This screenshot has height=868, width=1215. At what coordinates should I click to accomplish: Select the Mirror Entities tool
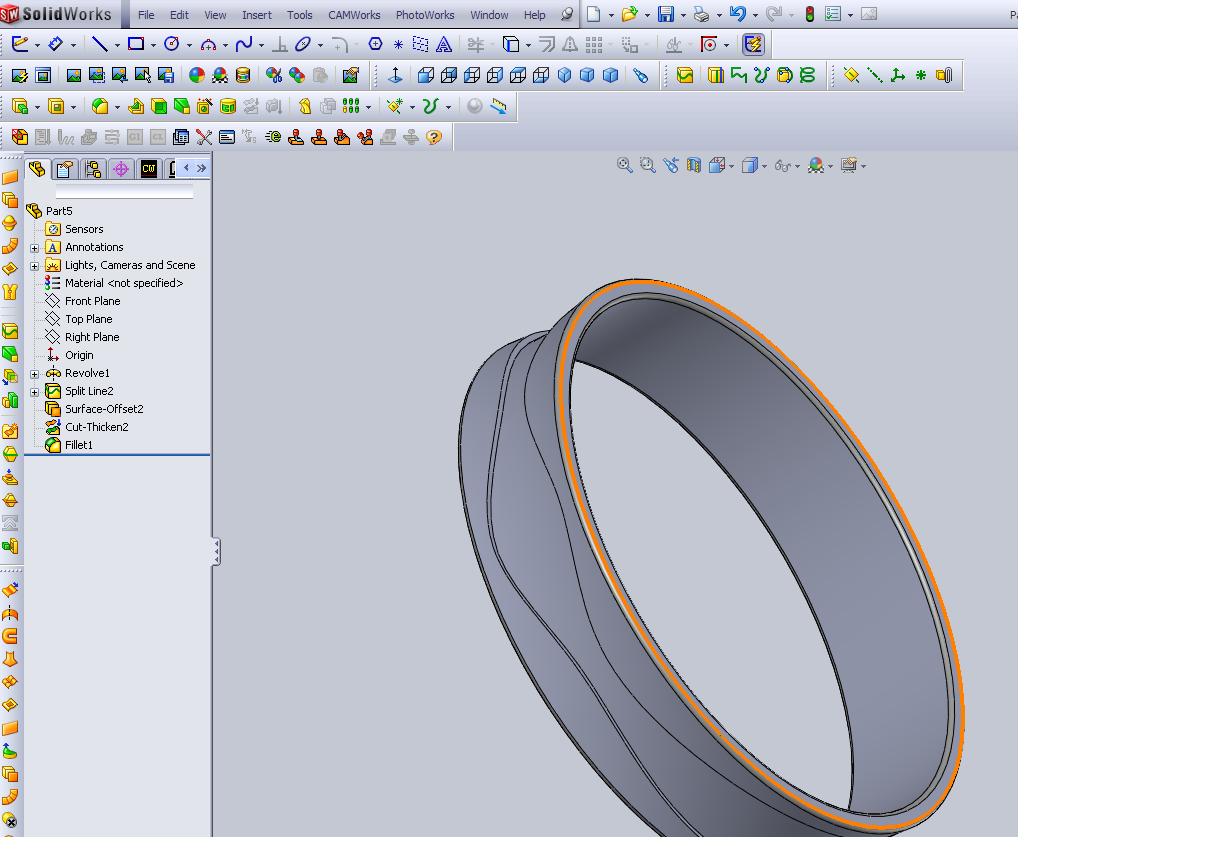pos(569,44)
